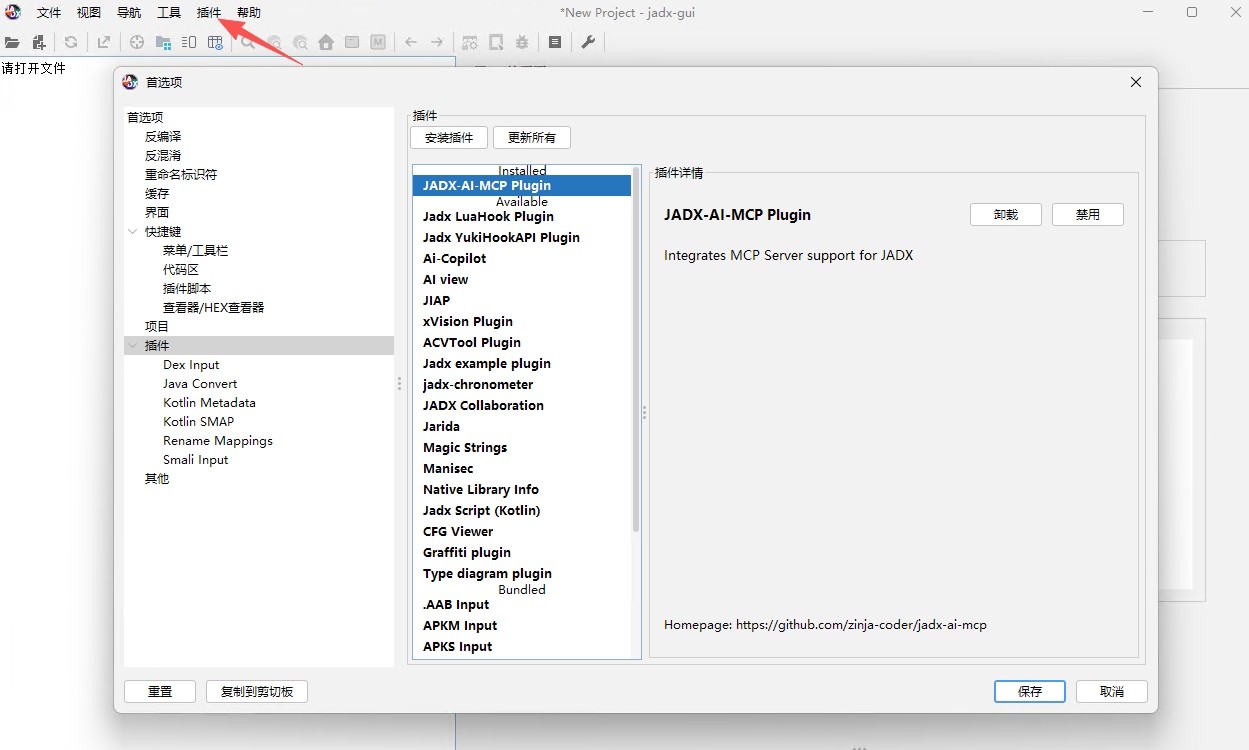
Task: Select Kotlin Metadata tree item
Action: click(209, 403)
